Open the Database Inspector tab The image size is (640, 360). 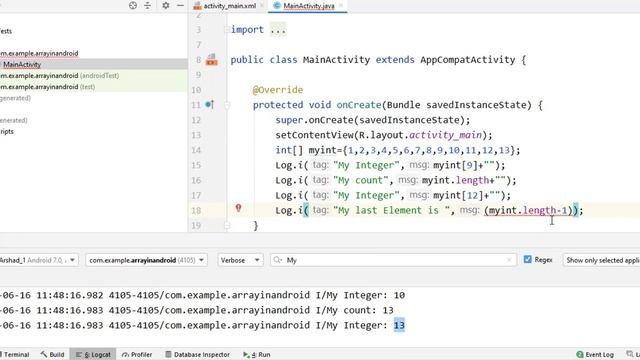tap(198, 354)
